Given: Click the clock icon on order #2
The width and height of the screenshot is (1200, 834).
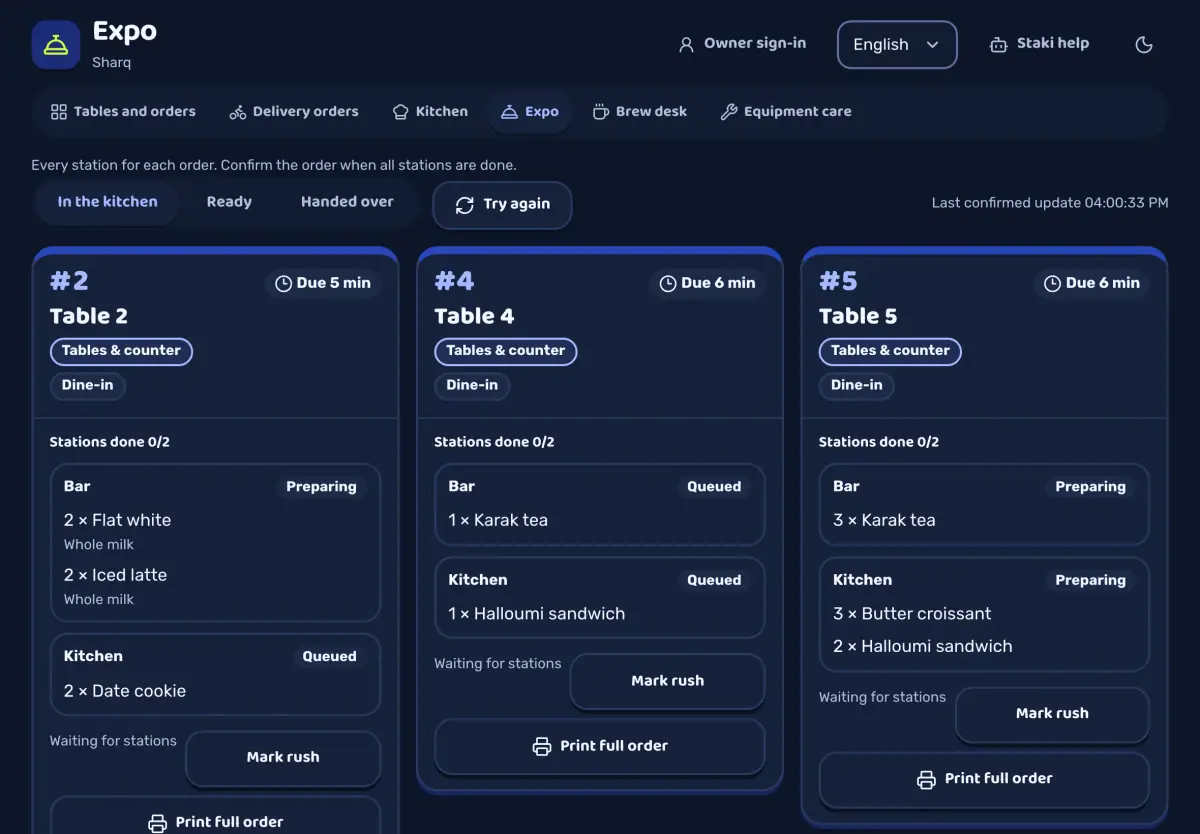Looking at the screenshot, I should pyautogui.click(x=284, y=284).
